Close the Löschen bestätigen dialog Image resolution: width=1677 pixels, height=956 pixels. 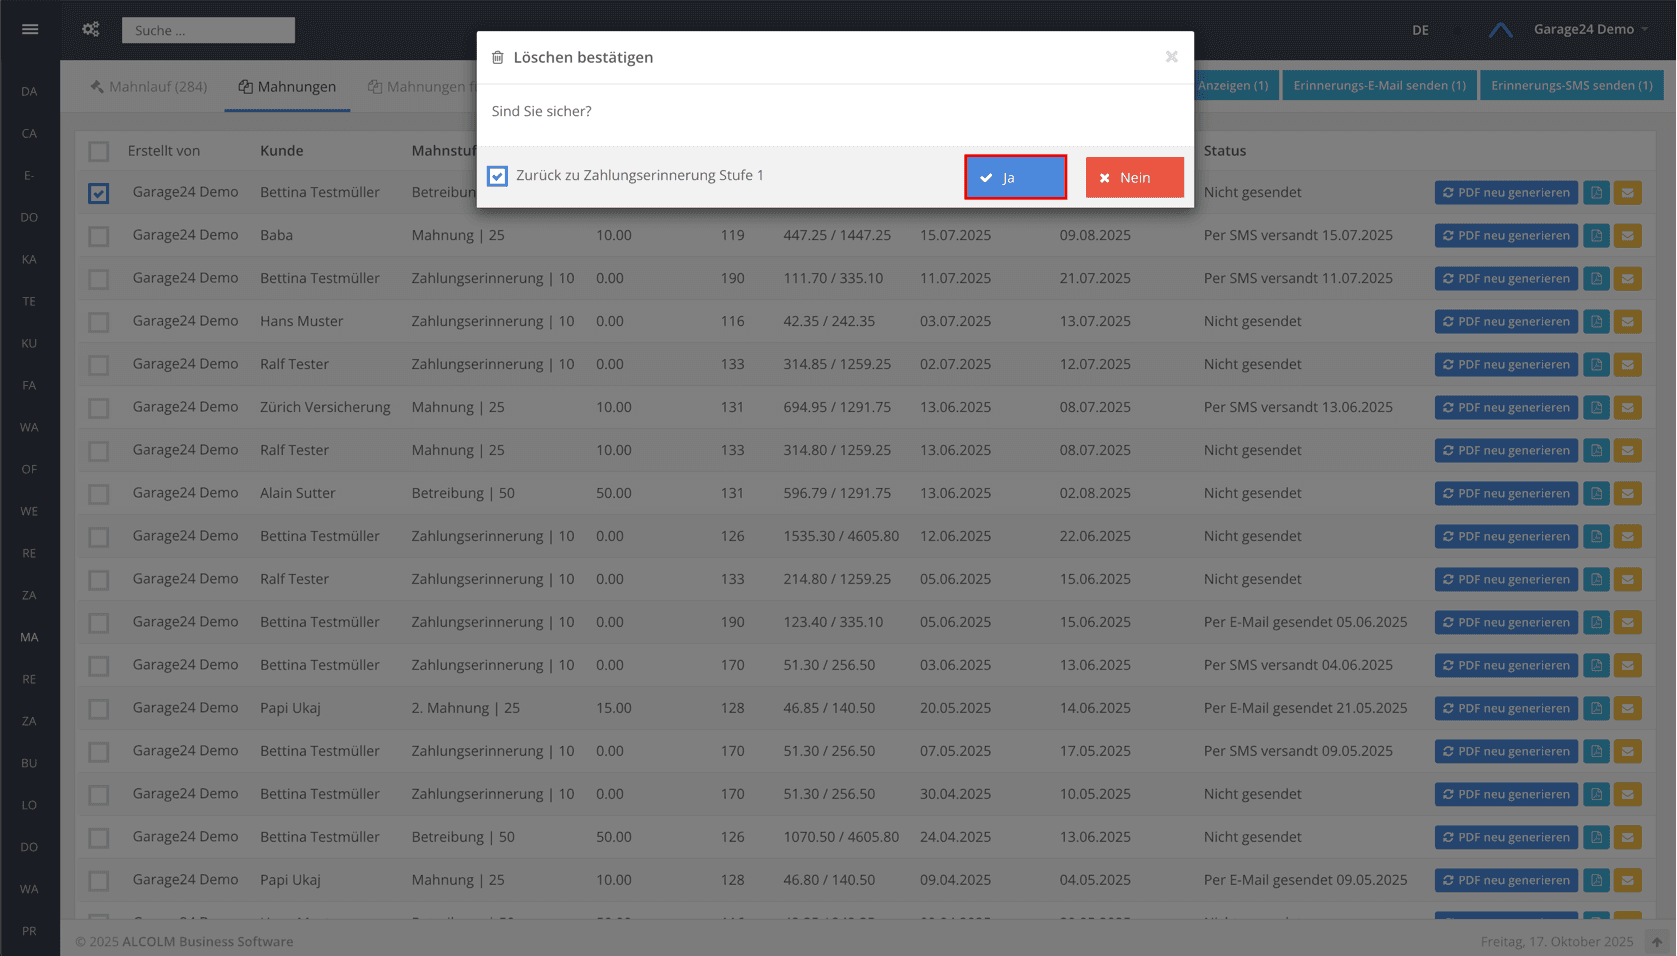click(1171, 57)
